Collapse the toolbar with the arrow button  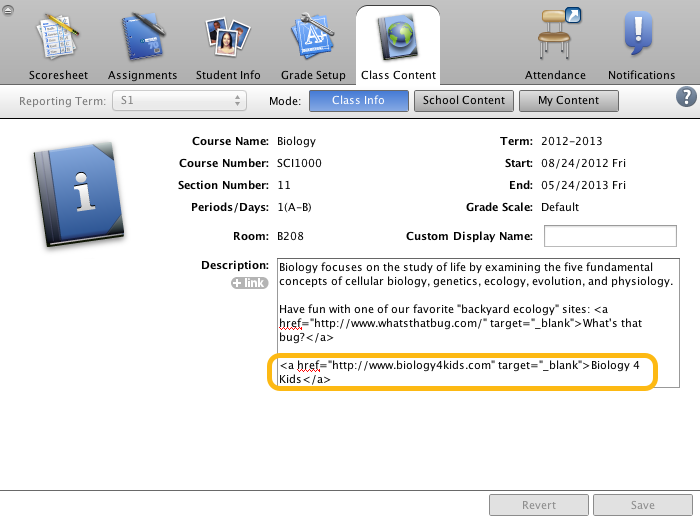8,9
